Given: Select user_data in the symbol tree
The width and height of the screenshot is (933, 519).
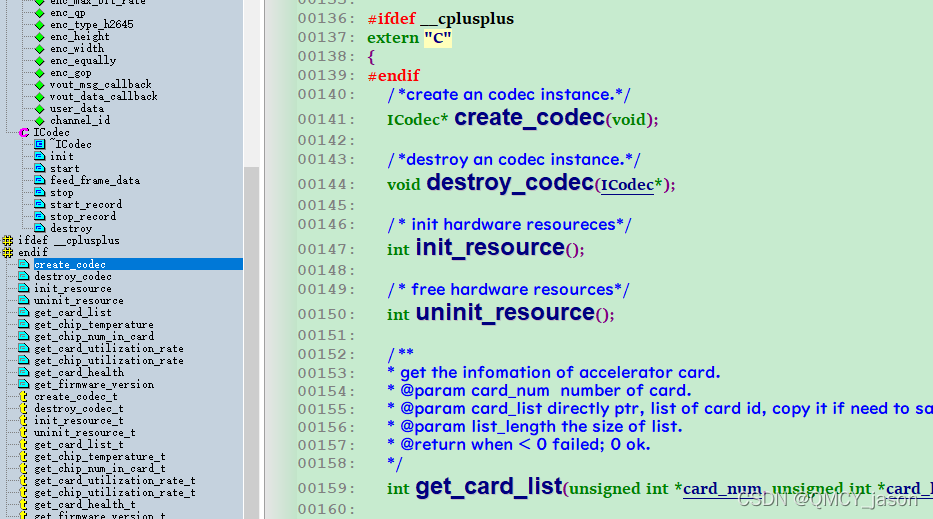Looking at the screenshot, I should click(77, 109).
